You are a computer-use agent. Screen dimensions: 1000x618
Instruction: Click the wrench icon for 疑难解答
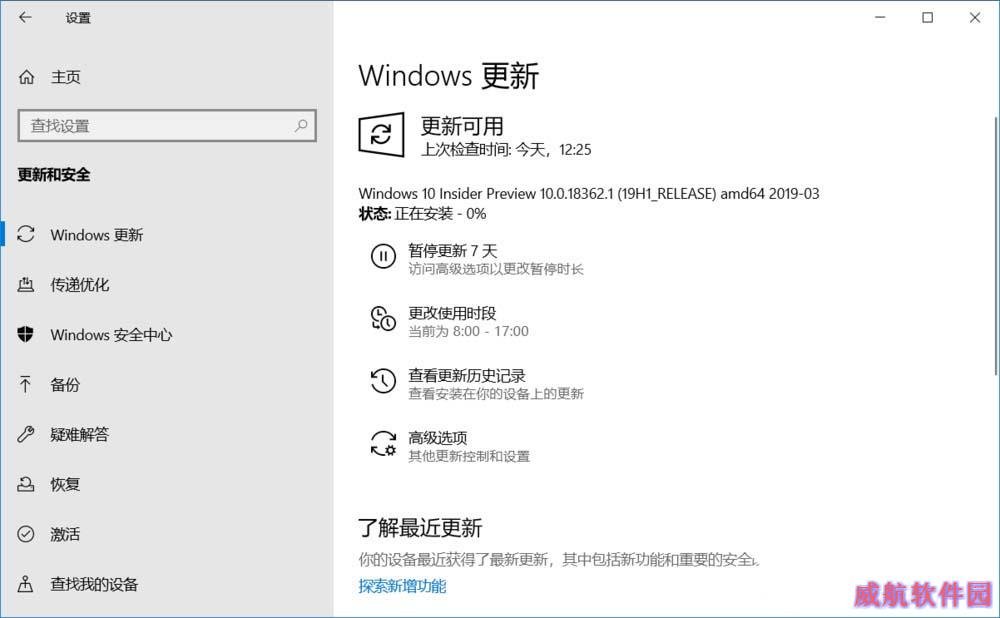26,434
